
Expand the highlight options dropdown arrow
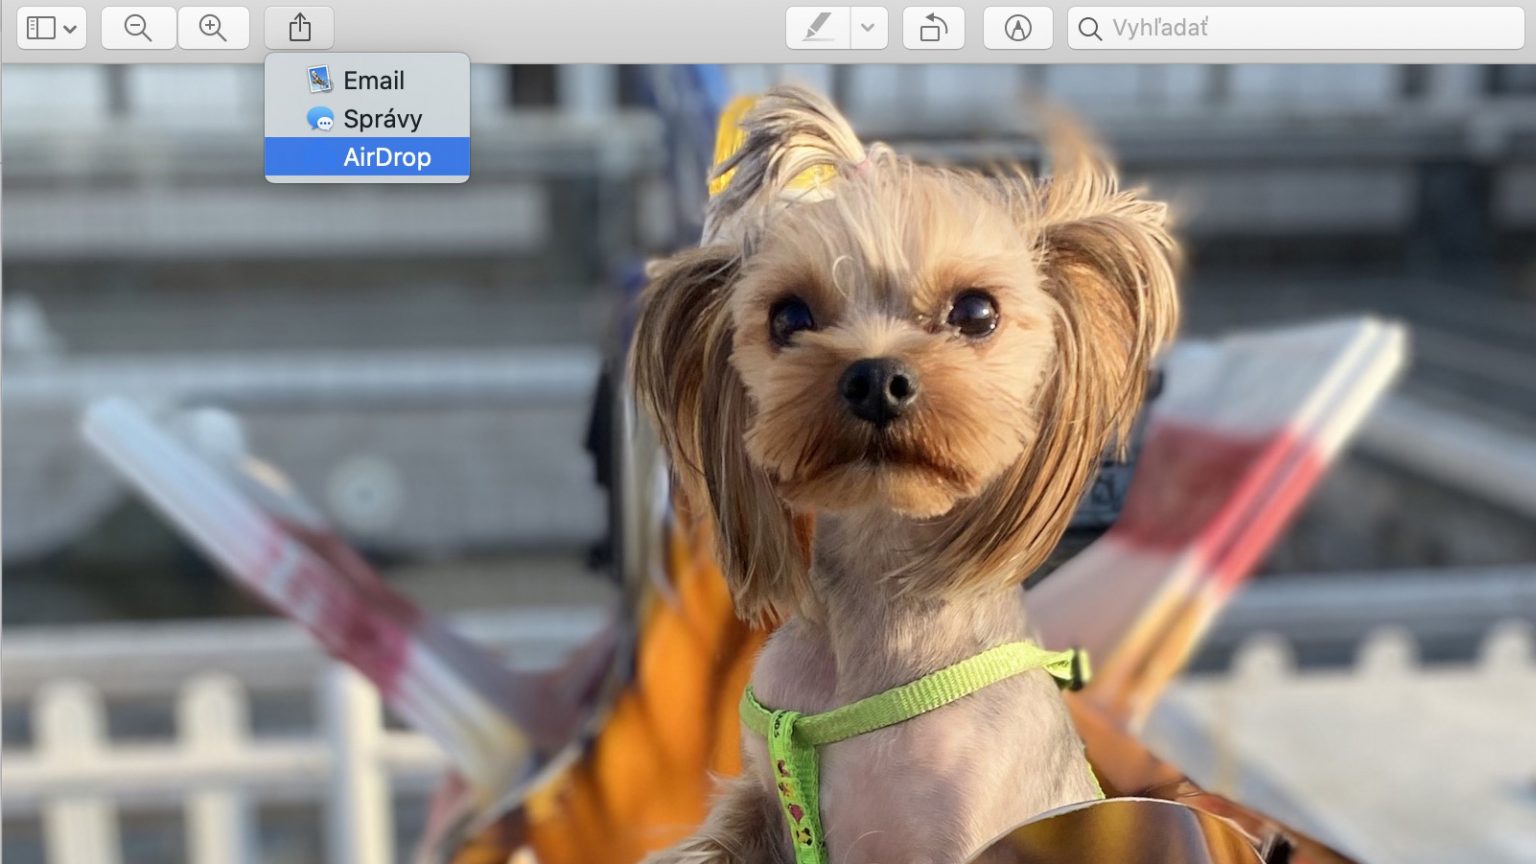pyautogui.click(x=868, y=28)
